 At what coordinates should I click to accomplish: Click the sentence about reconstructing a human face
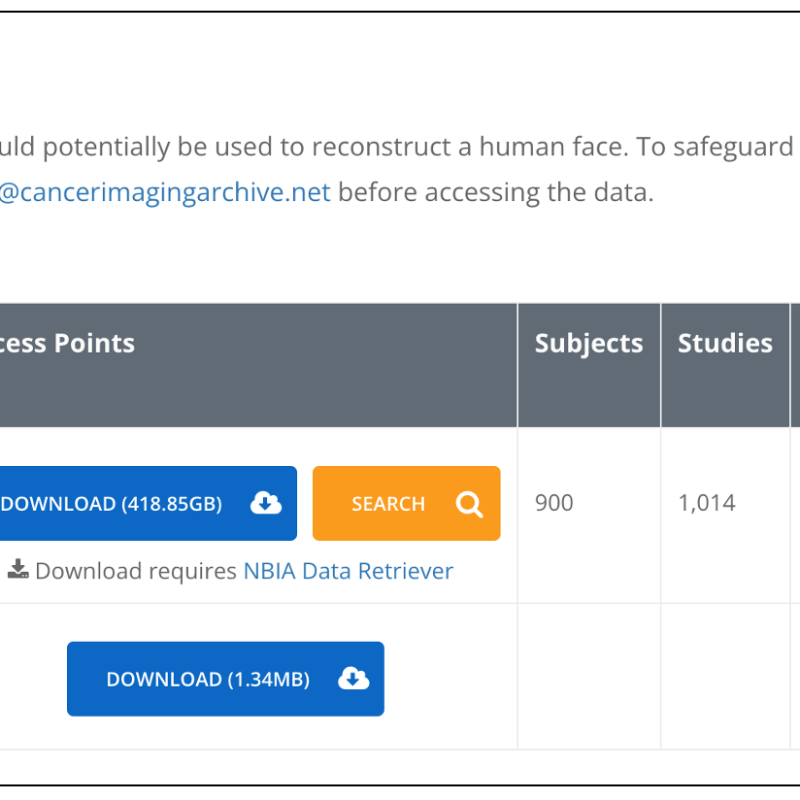pos(396,147)
